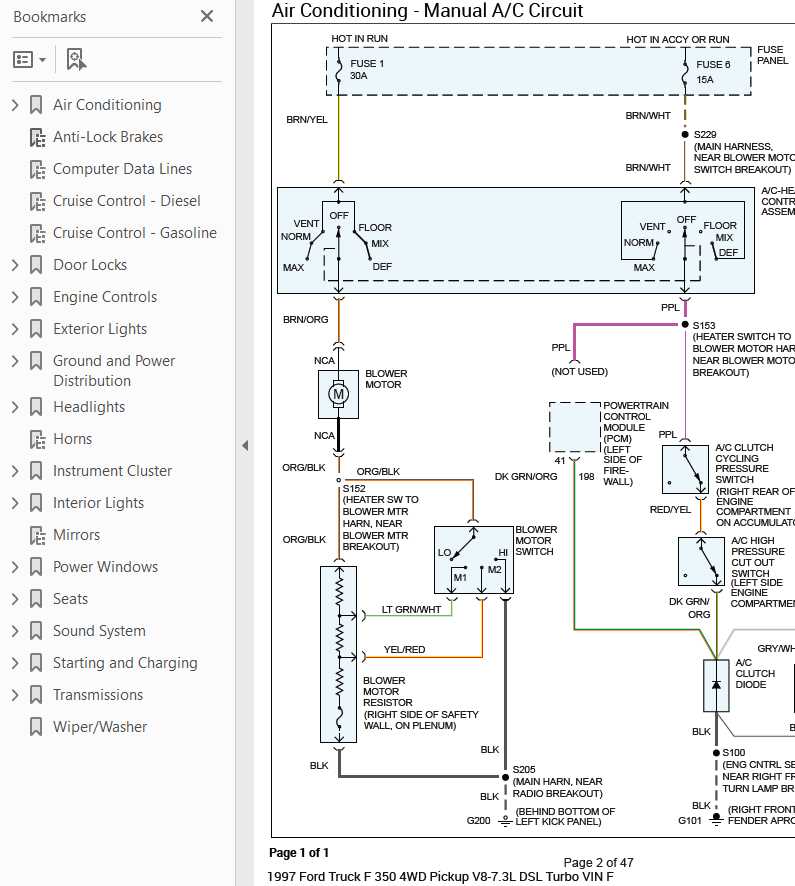Navigate to the Sound System bookmark
795x886 pixels.
pyautogui.click(x=99, y=631)
